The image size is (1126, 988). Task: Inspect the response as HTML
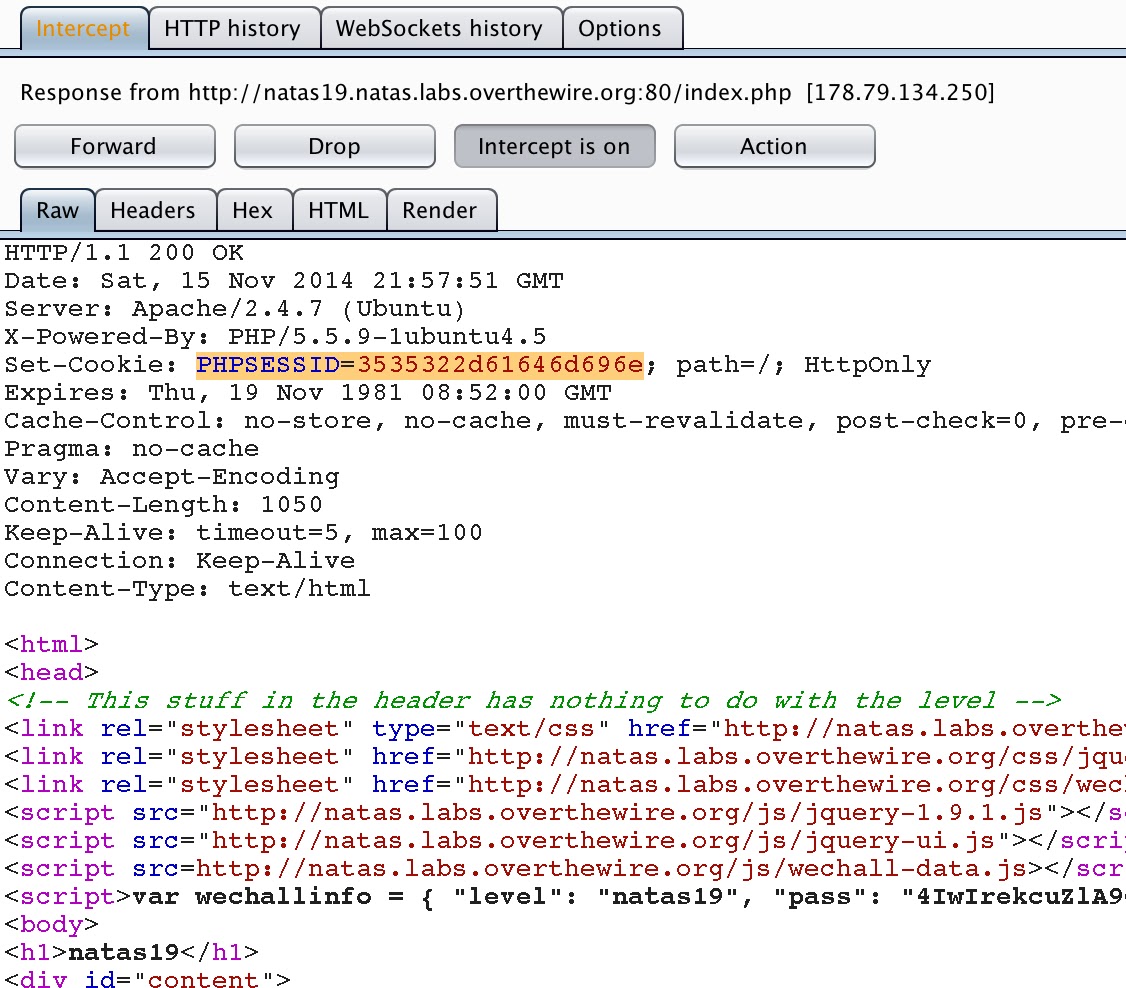339,210
